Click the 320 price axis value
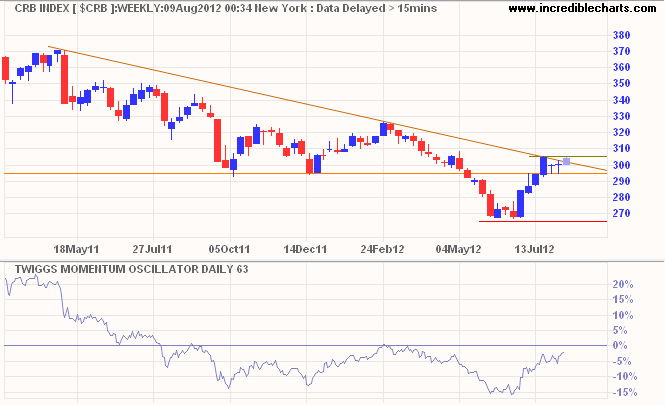Screen dimensions: 665x405 coord(621,132)
